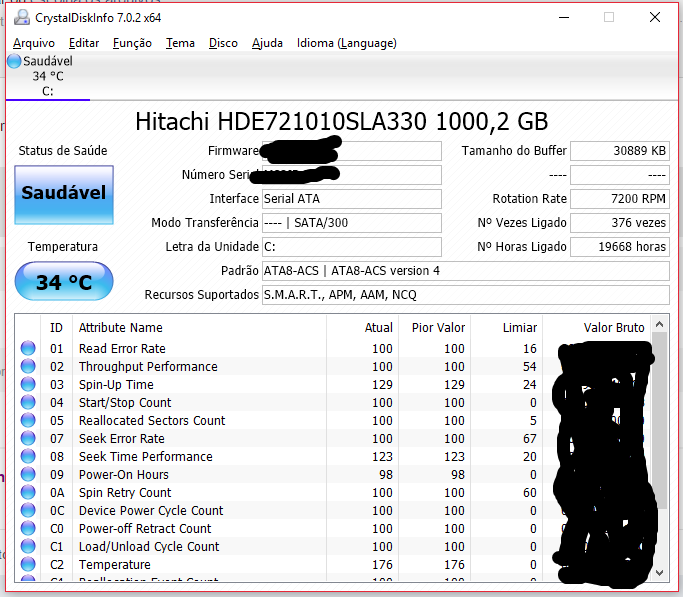Select the Load/Unload Cycle Count attribute name

[x=149, y=547]
